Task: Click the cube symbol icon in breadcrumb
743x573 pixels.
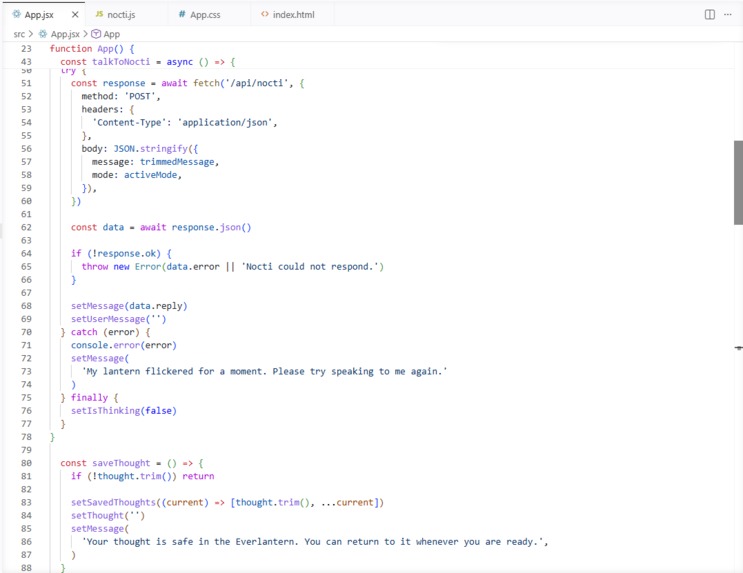Action: tap(96, 34)
